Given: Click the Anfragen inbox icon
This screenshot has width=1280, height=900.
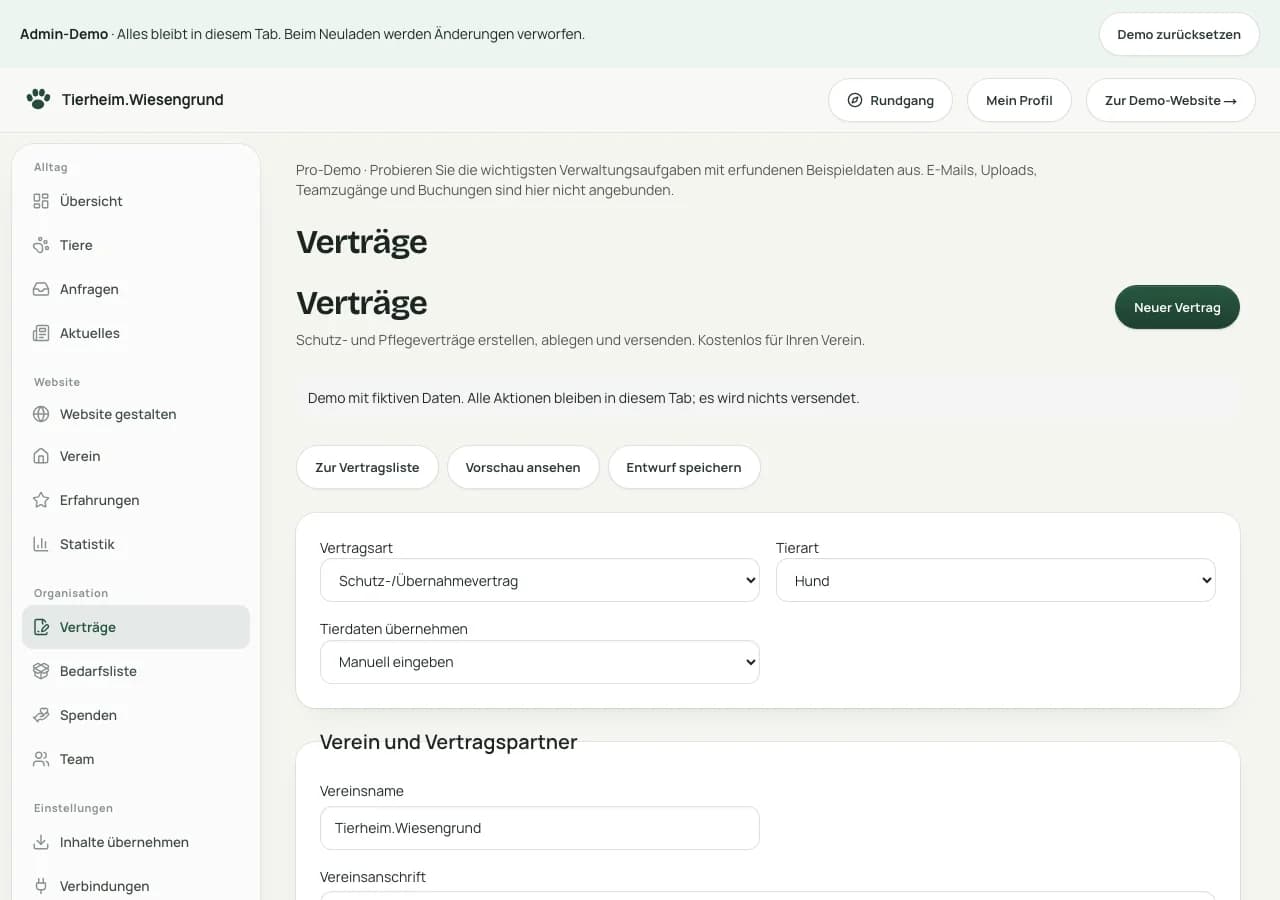Looking at the screenshot, I should [x=41, y=289].
